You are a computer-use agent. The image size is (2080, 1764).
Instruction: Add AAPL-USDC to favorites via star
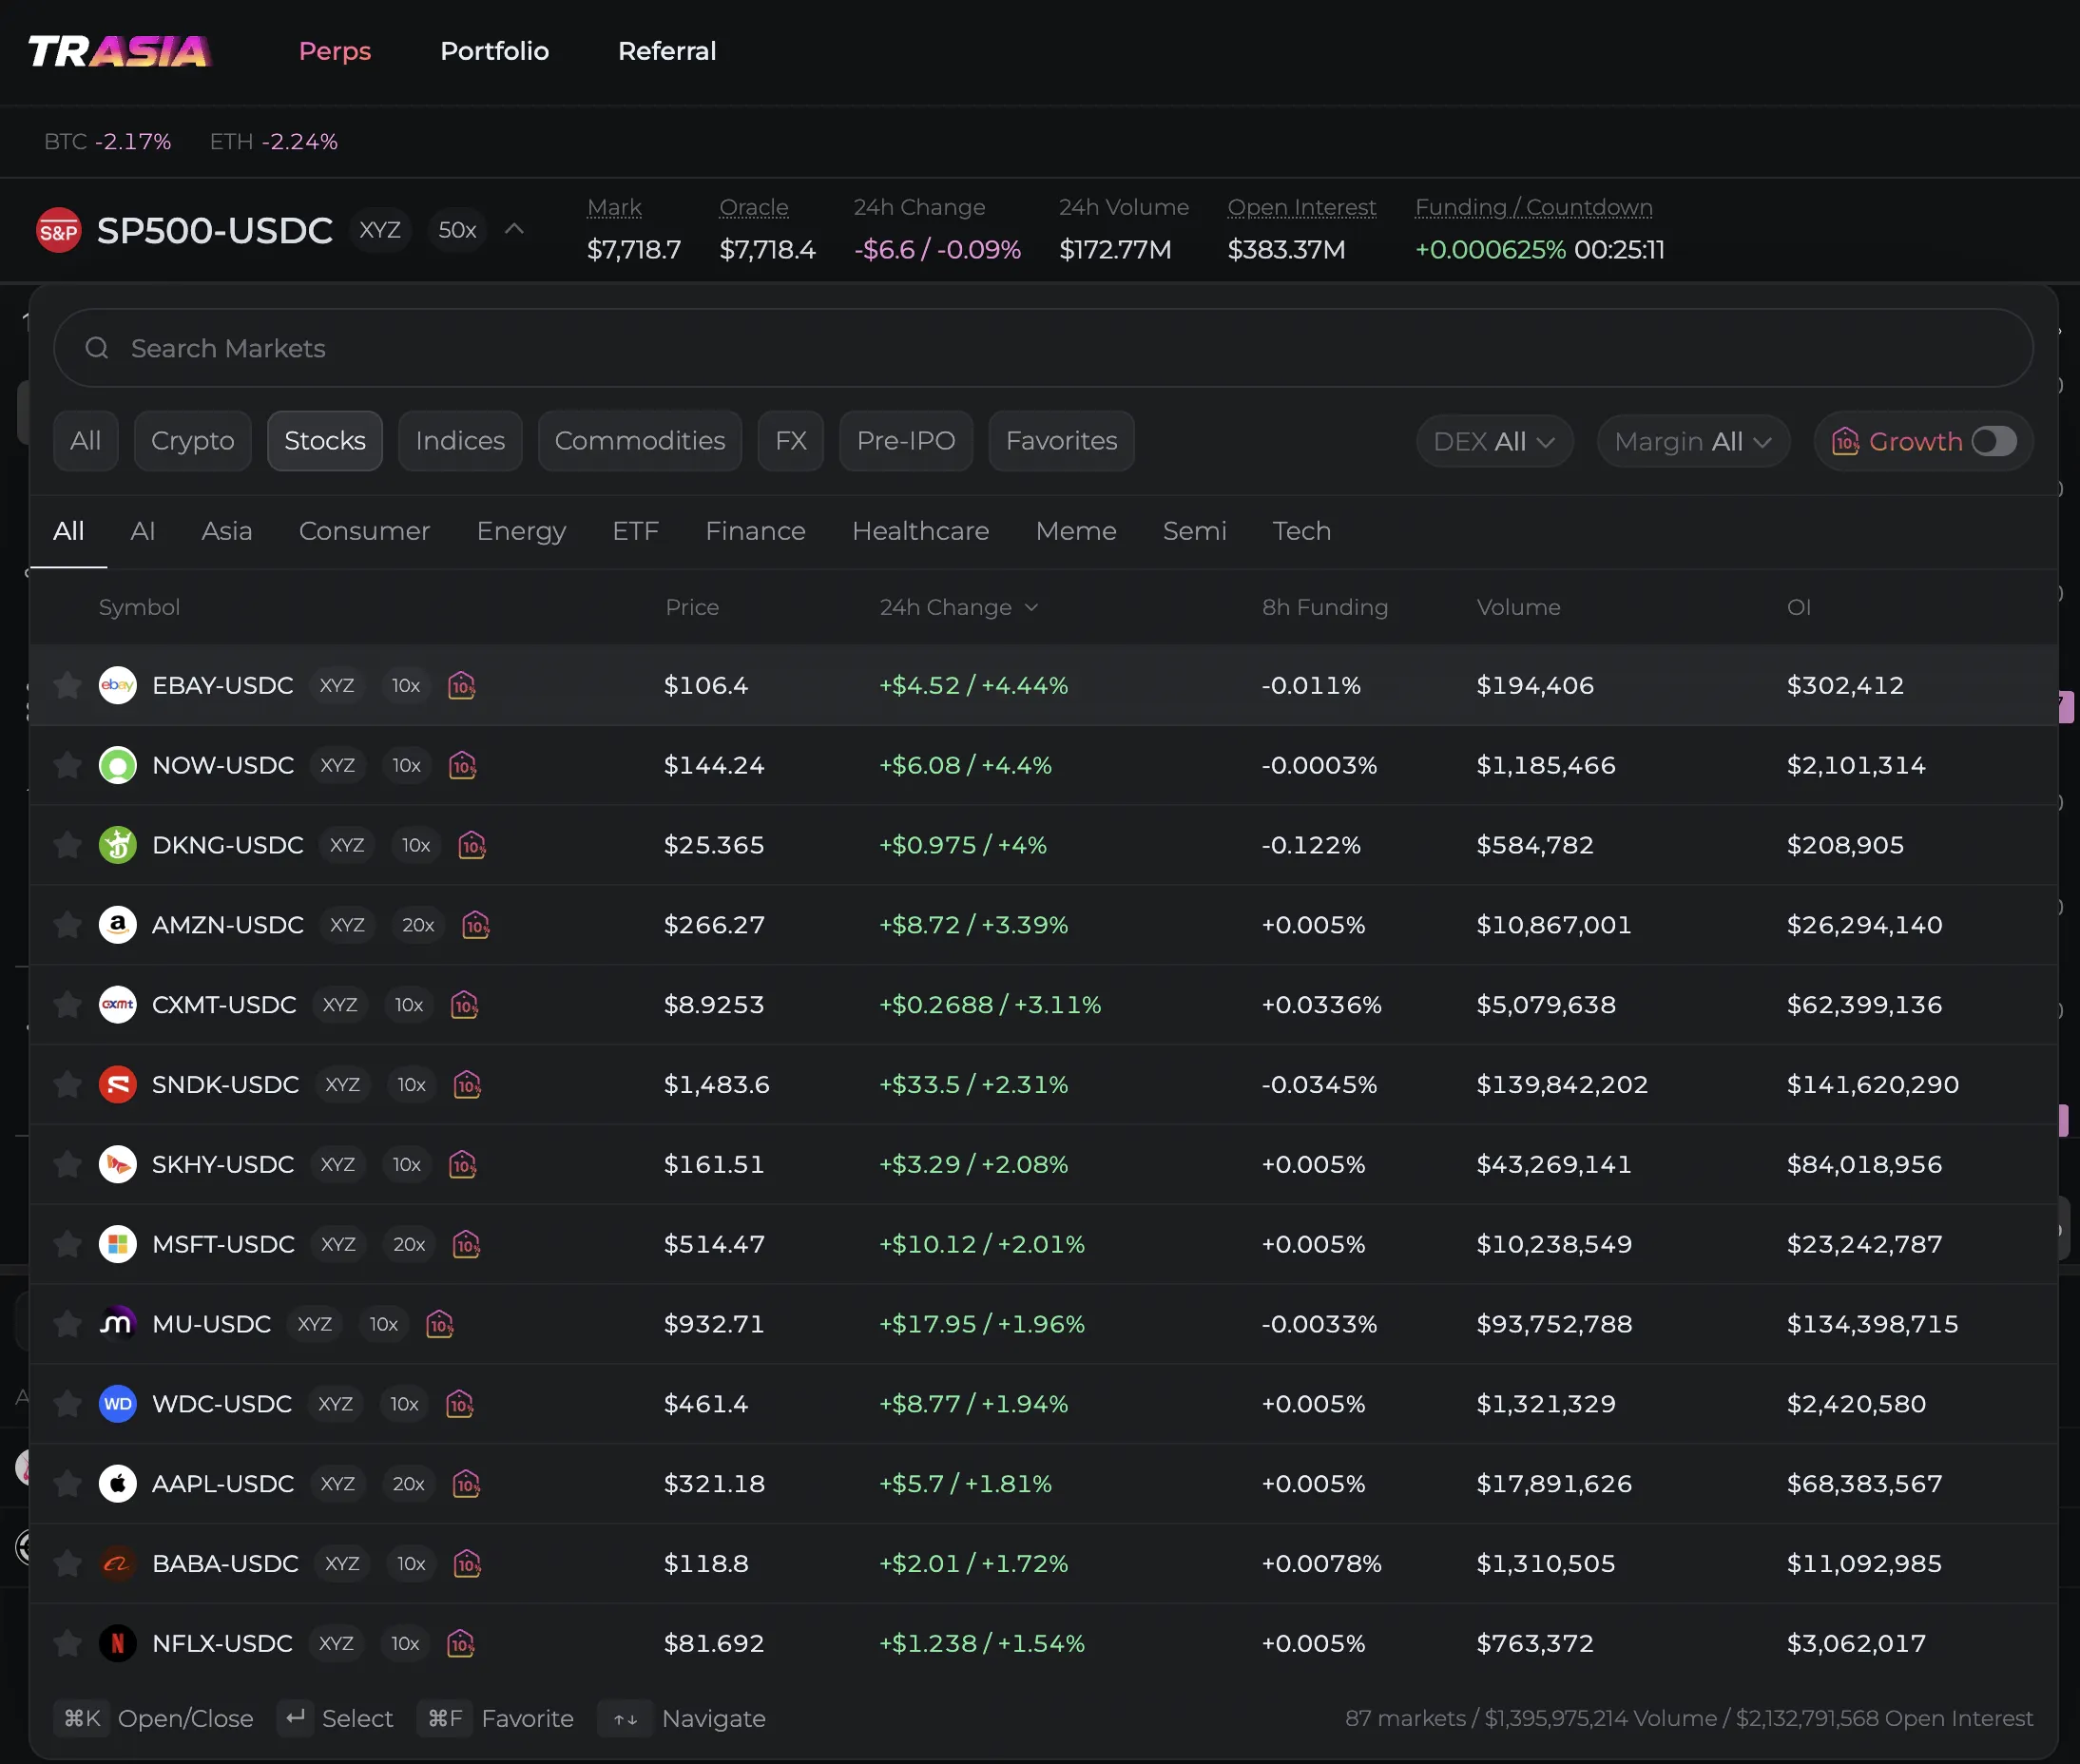point(68,1484)
